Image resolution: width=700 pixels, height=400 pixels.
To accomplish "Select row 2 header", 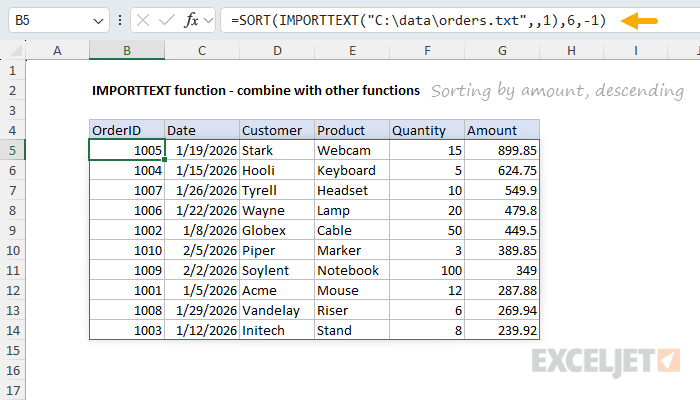I will point(12,91).
